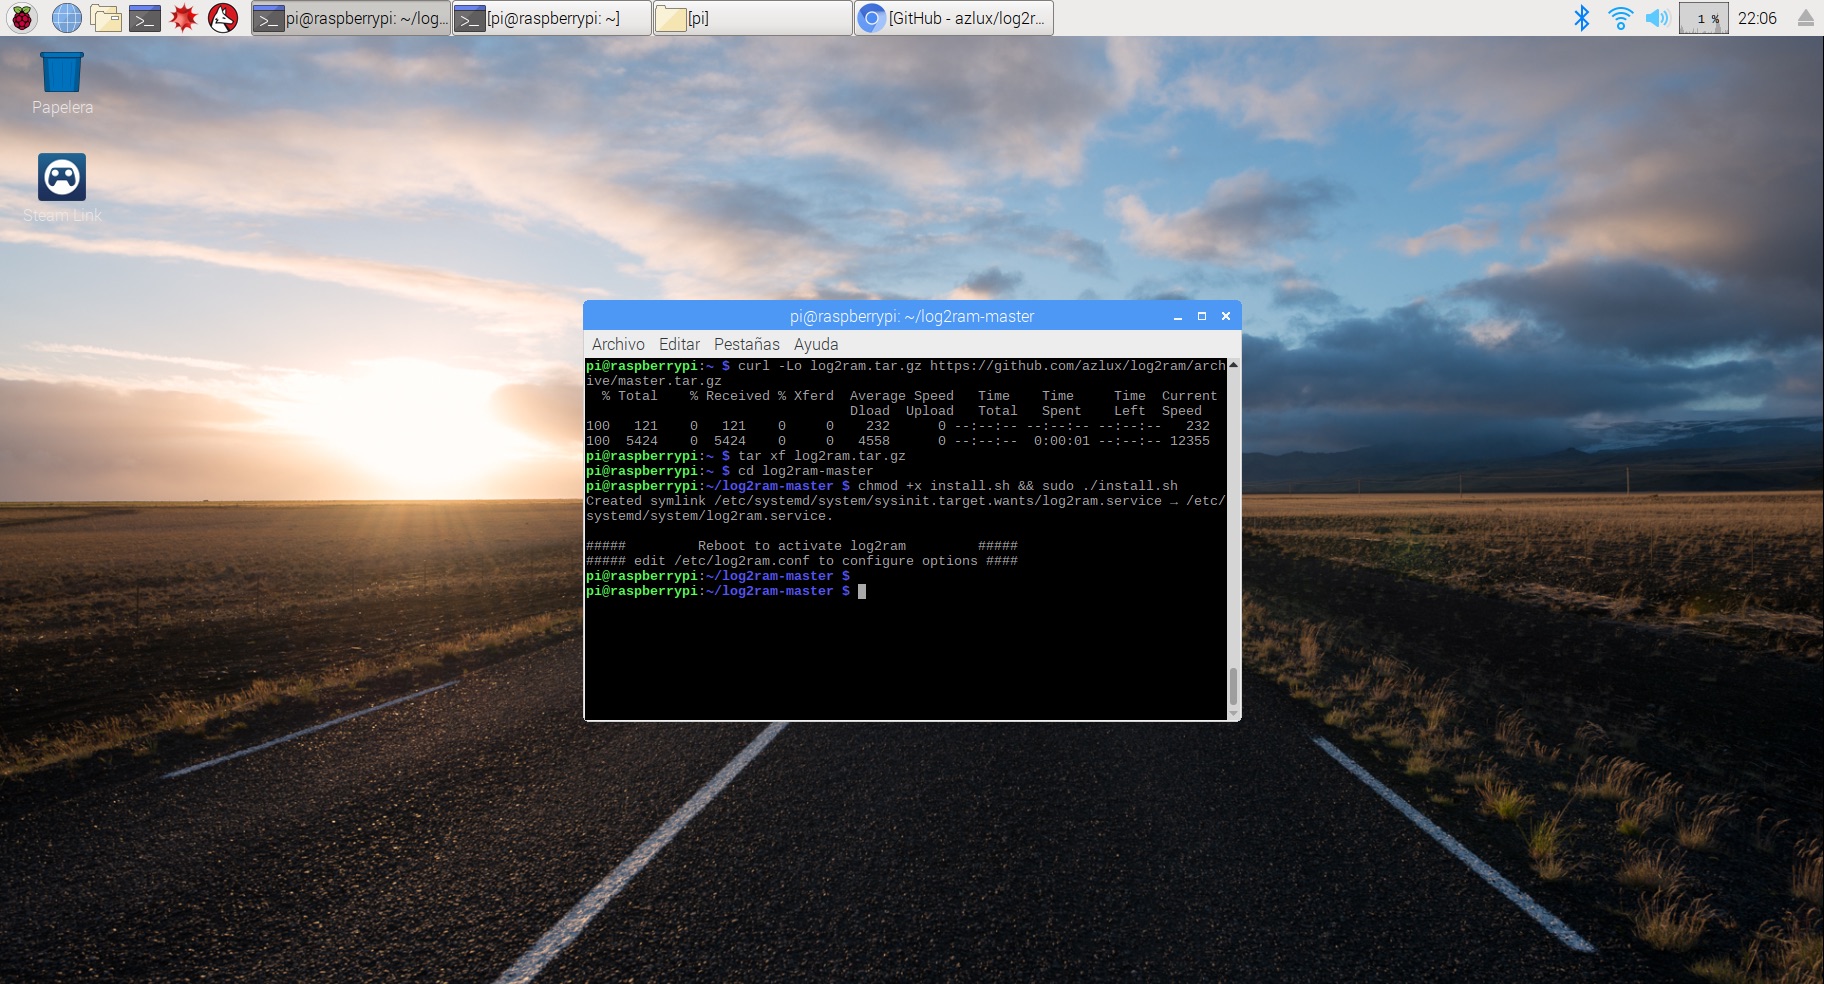Open the File Manager launcher icon
The height and width of the screenshot is (984, 1824).
pyautogui.click(x=106, y=18)
